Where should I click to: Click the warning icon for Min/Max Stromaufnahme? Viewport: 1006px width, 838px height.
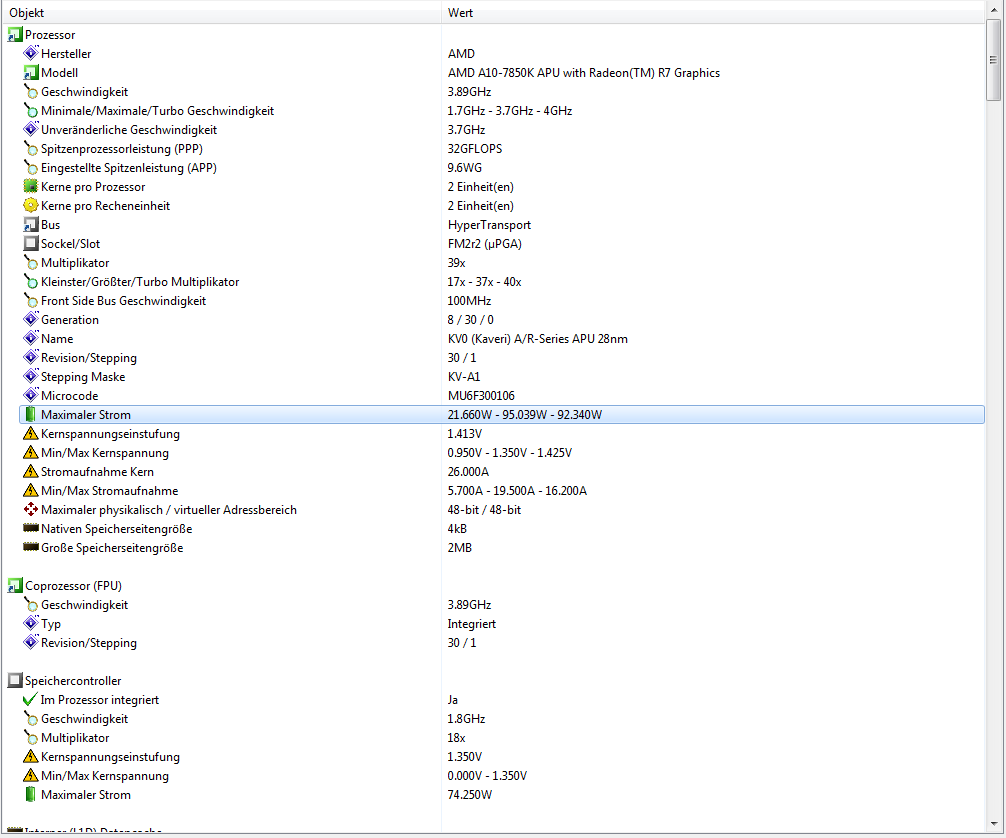point(31,490)
